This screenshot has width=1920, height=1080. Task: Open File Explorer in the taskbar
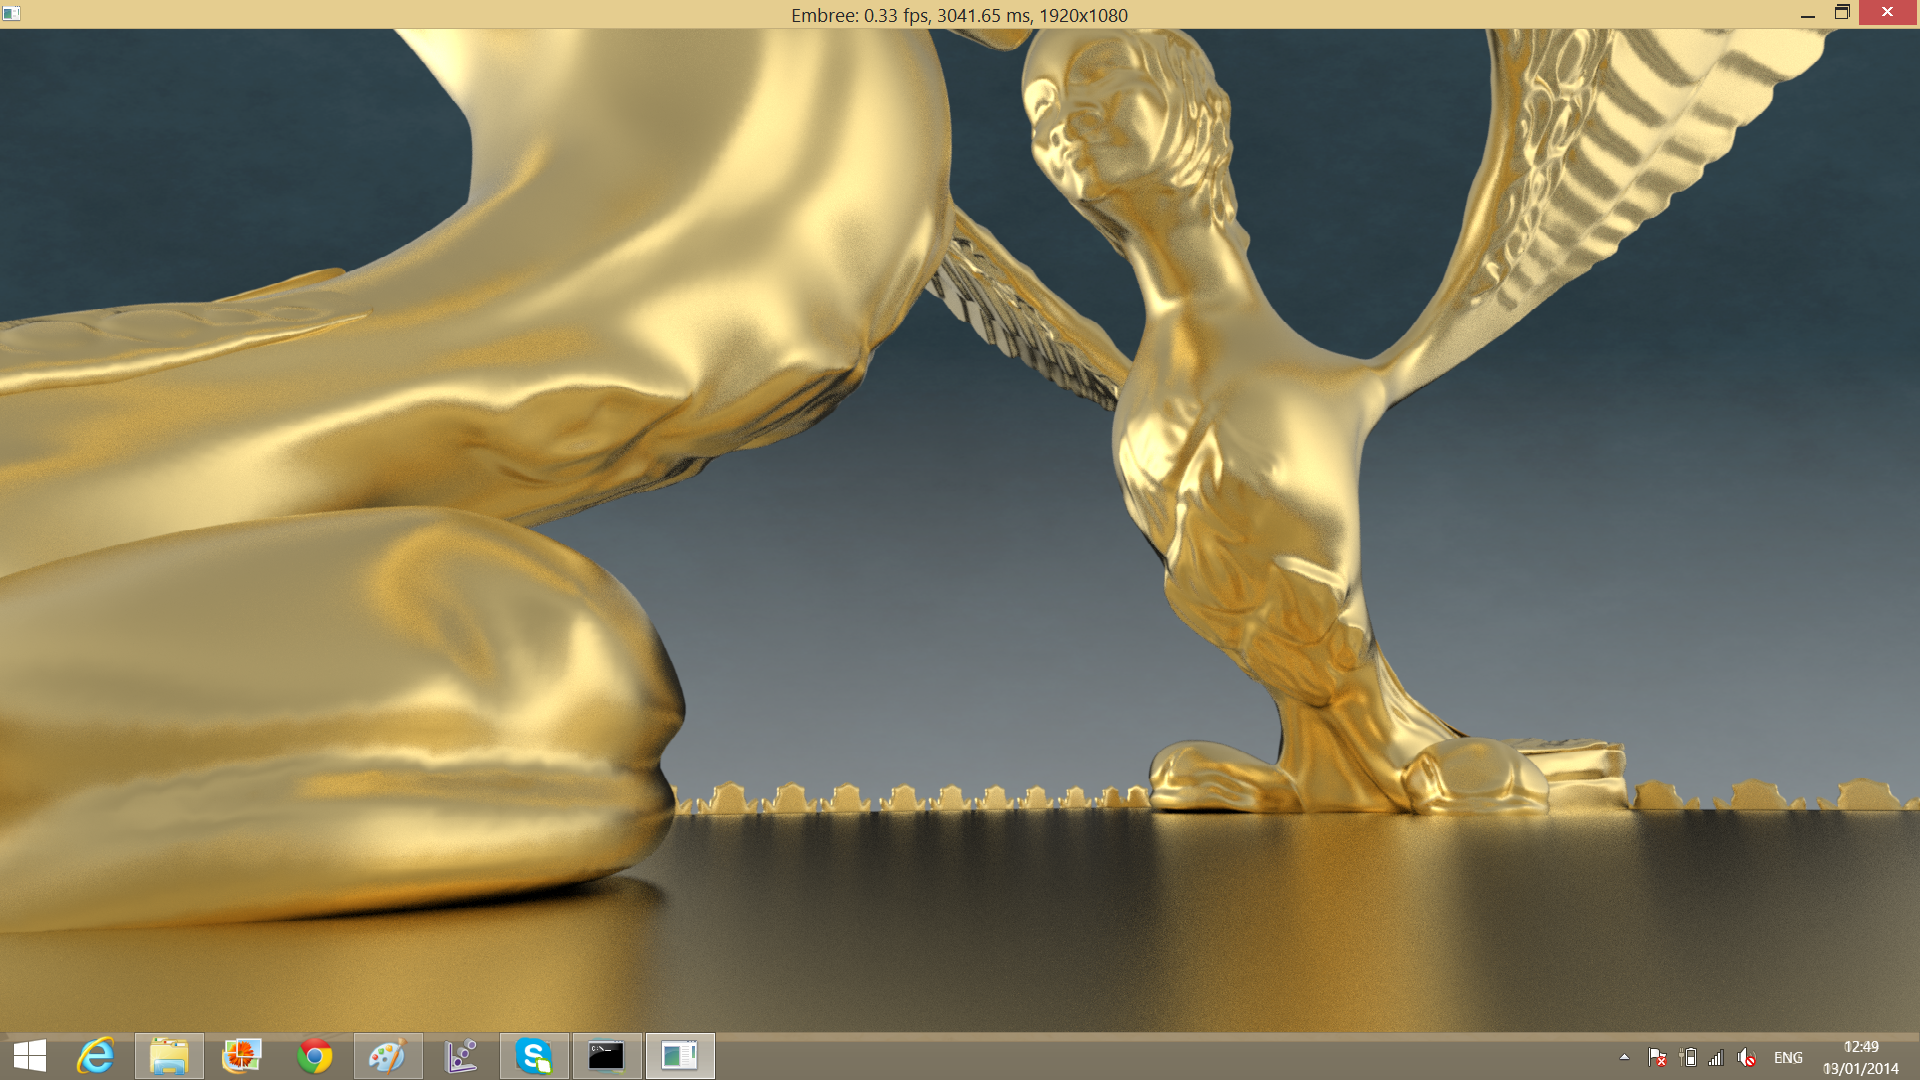169,1056
